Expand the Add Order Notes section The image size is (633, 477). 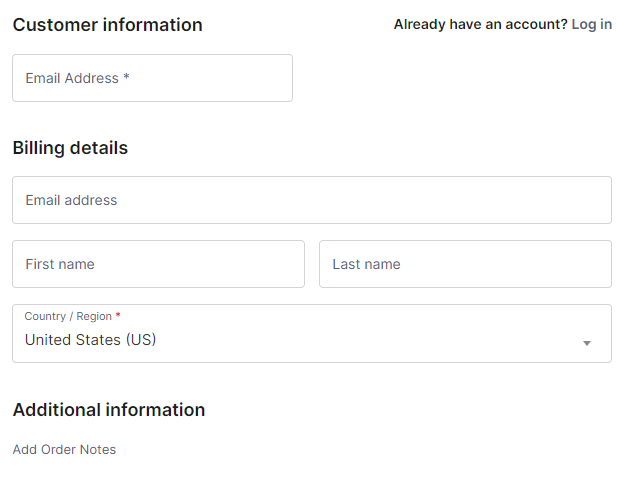click(64, 450)
